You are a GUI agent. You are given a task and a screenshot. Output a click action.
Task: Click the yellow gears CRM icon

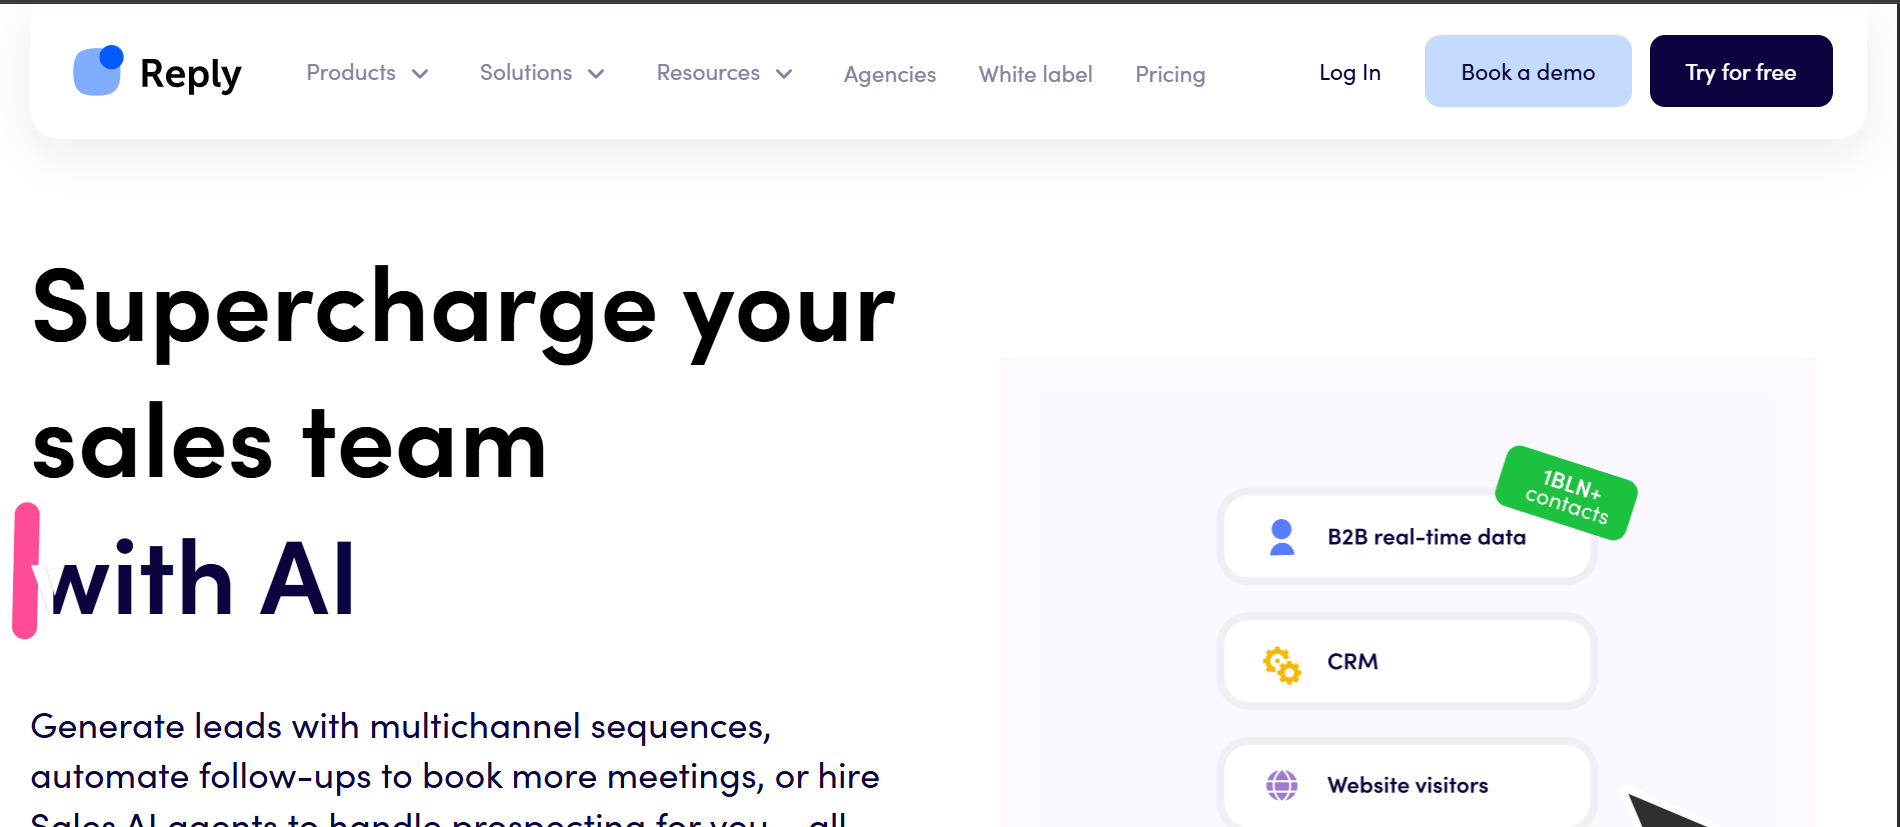coord(1281,664)
